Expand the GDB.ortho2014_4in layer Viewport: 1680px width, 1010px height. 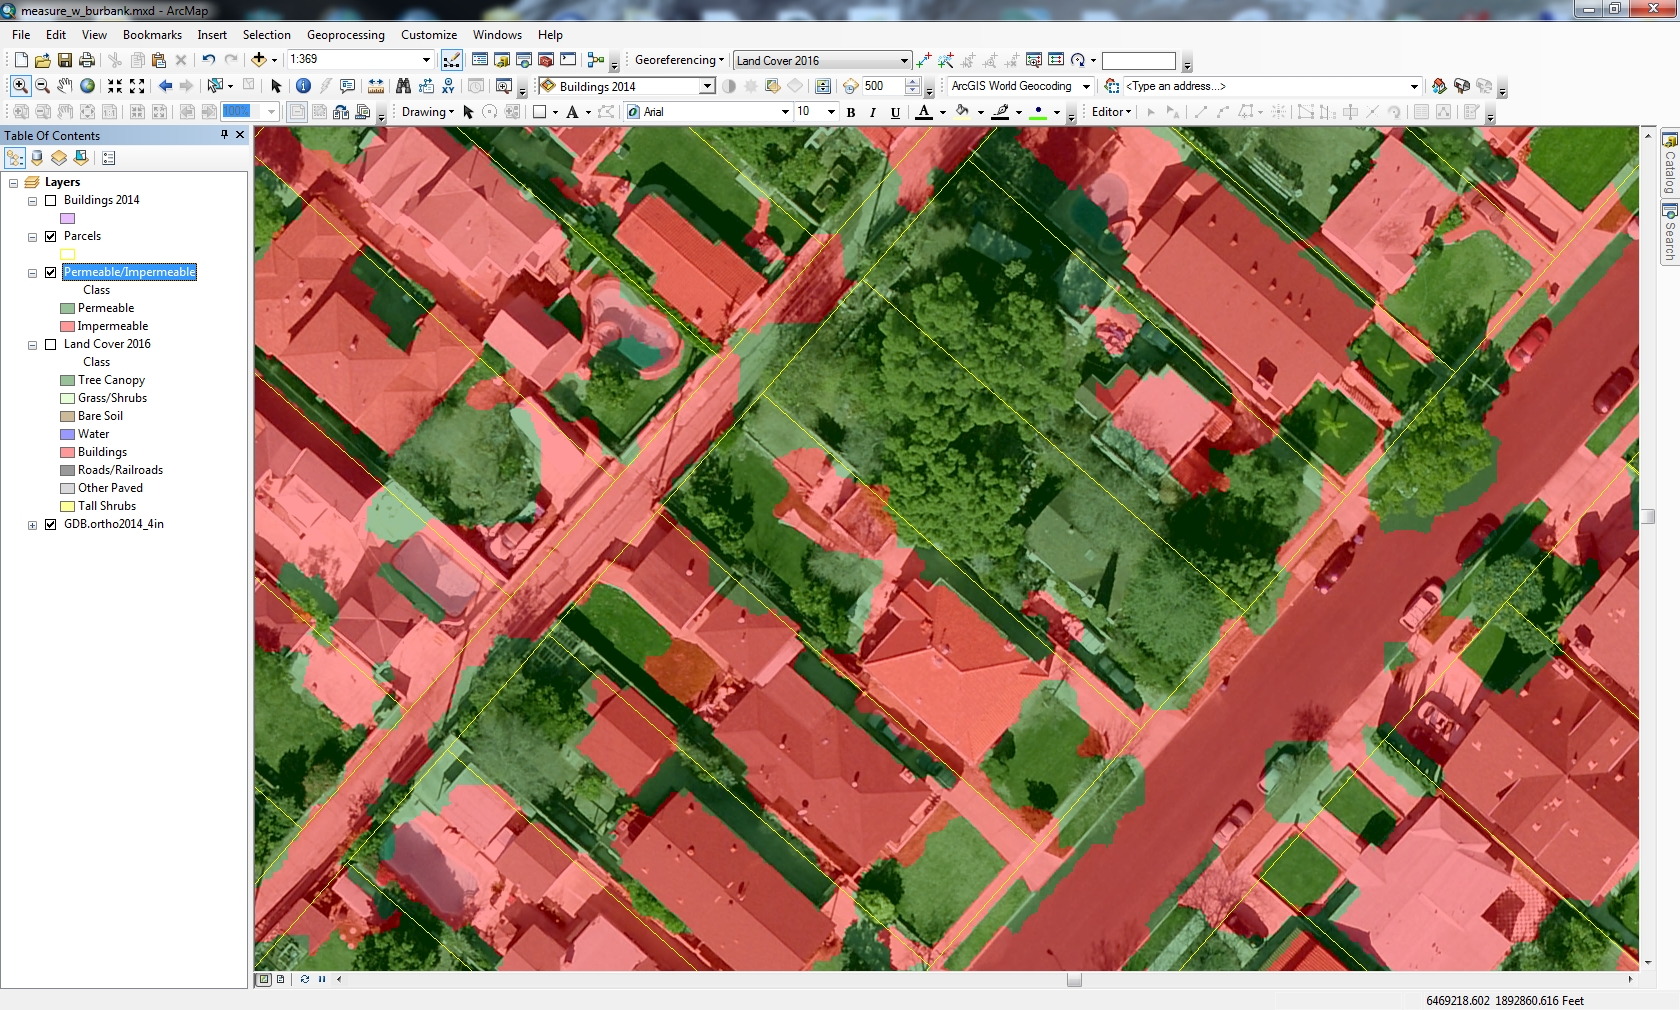click(x=32, y=525)
